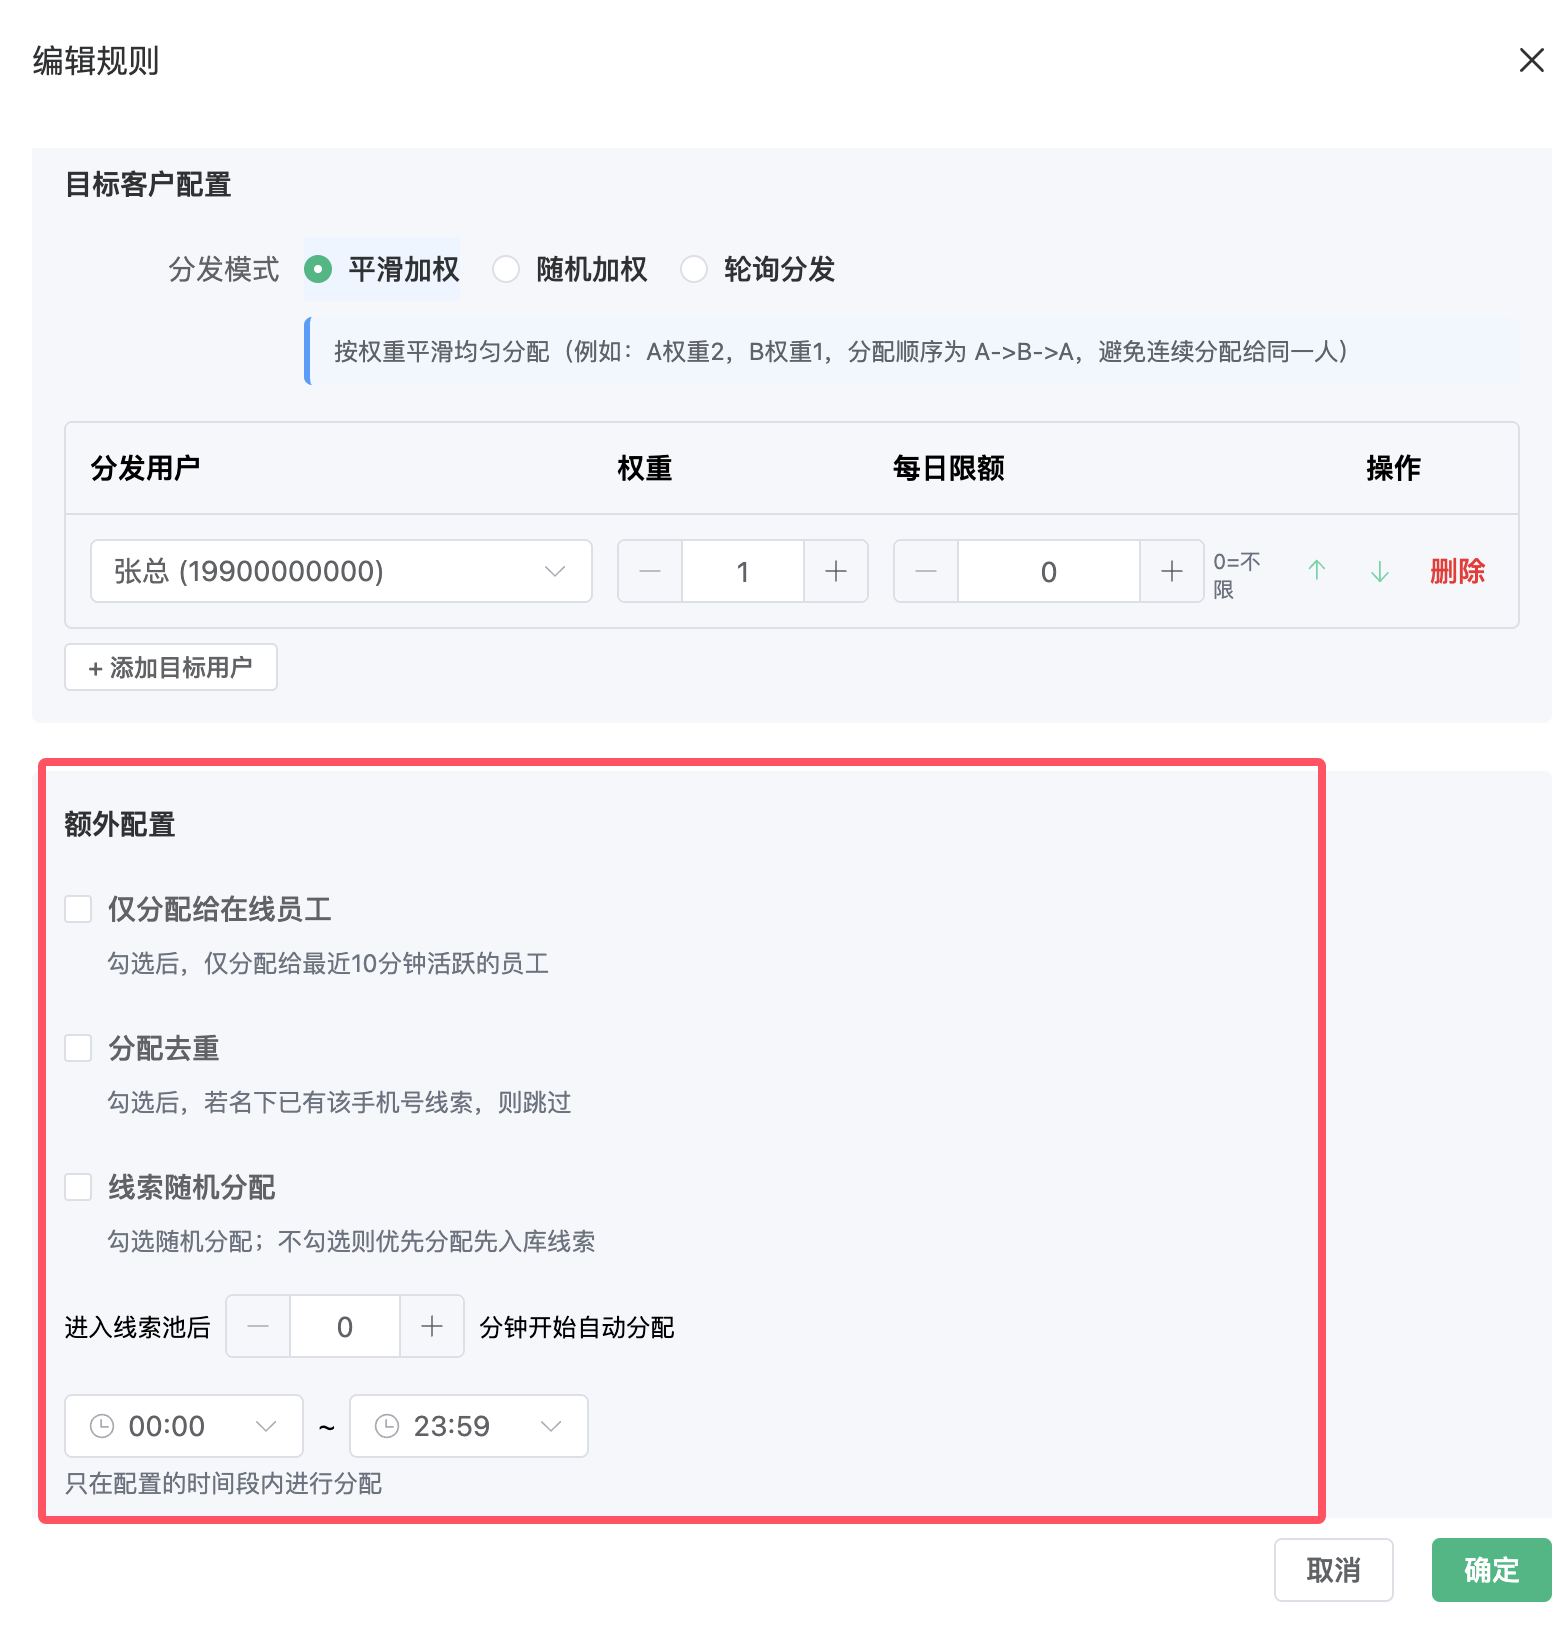Select 平滑加权 distribution mode
The height and width of the screenshot is (1632, 1554).
(318, 269)
